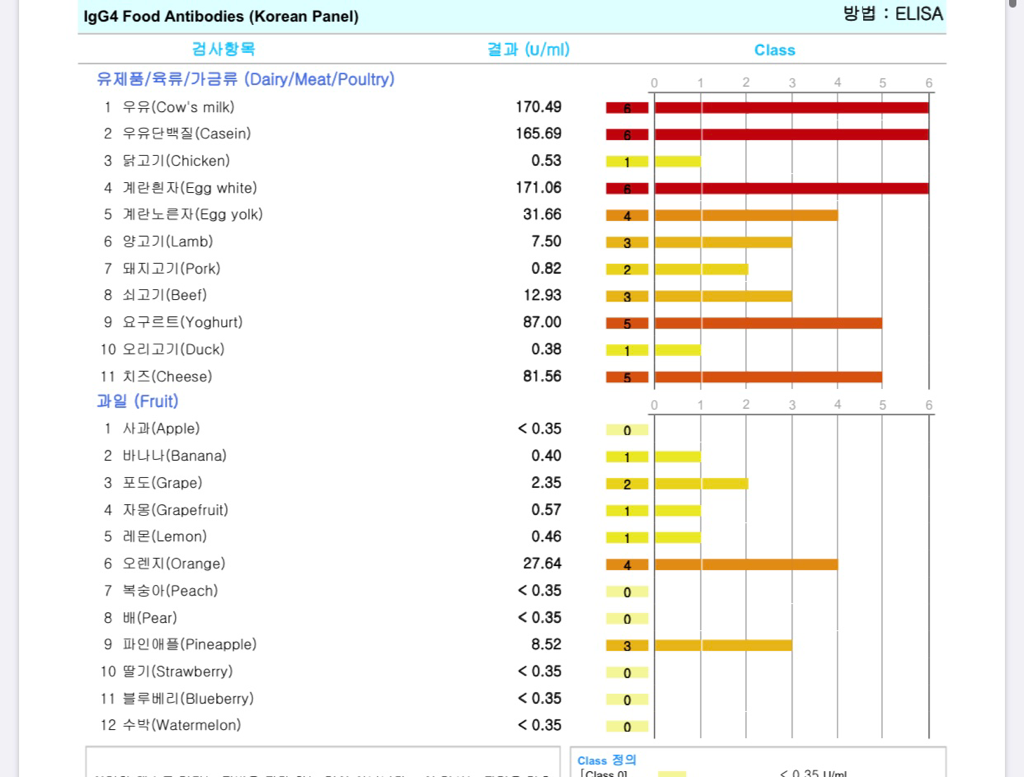The image size is (1024, 777).
Task: Select the 과일 (Fruit) section heading
Action: tap(137, 401)
